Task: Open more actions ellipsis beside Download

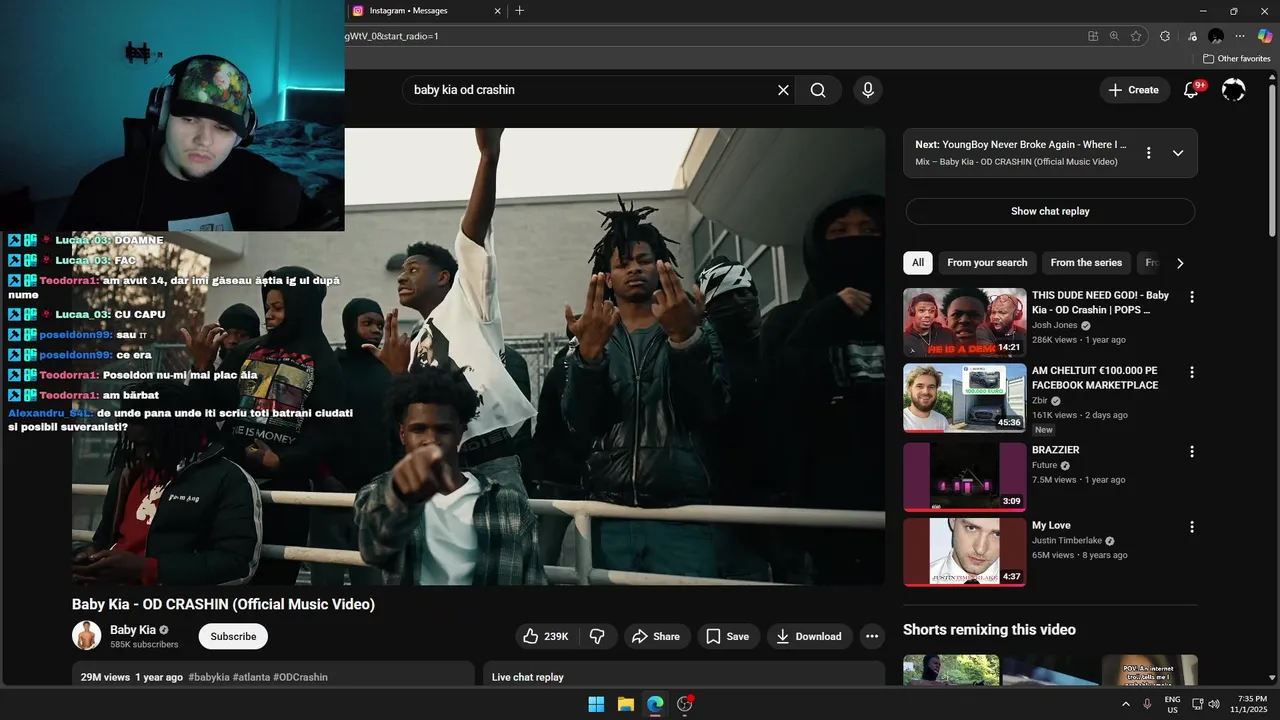Action: [872, 636]
